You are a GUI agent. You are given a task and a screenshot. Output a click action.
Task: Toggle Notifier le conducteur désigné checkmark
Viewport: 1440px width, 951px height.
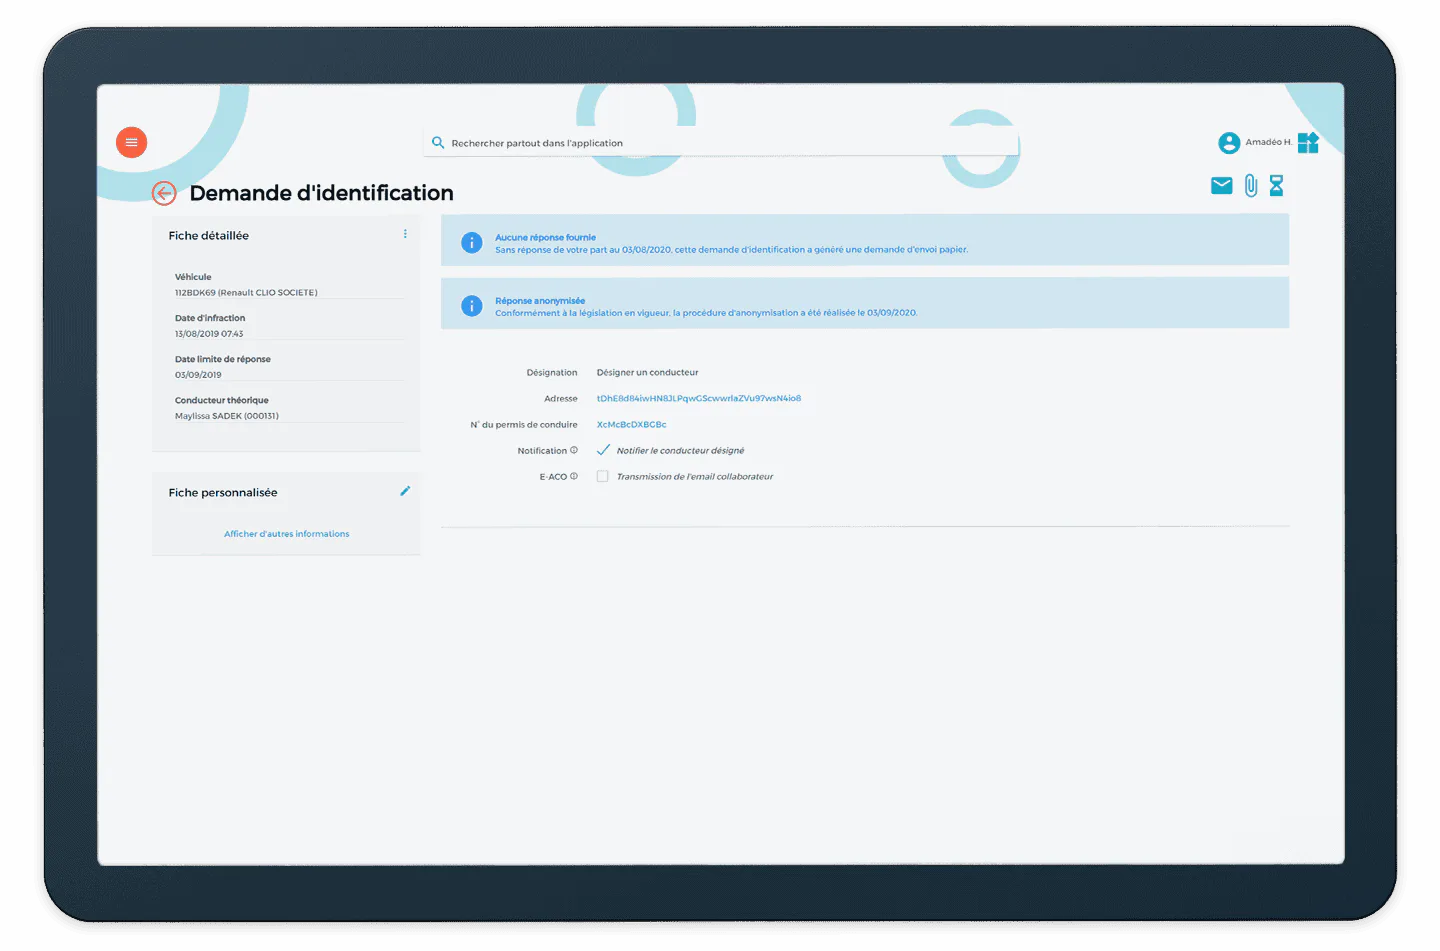pyautogui.click(x=603, y=450)
